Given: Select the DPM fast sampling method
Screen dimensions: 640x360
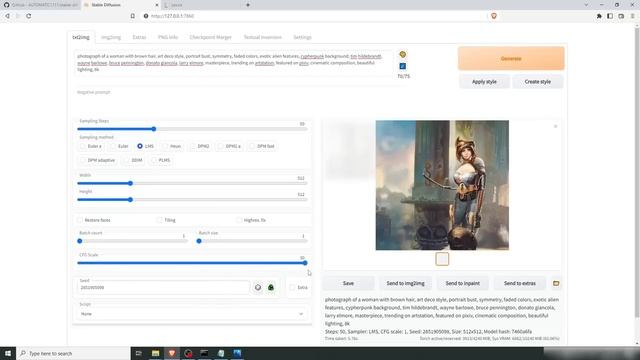Looking at the screenshot, I should click(262, 146).
